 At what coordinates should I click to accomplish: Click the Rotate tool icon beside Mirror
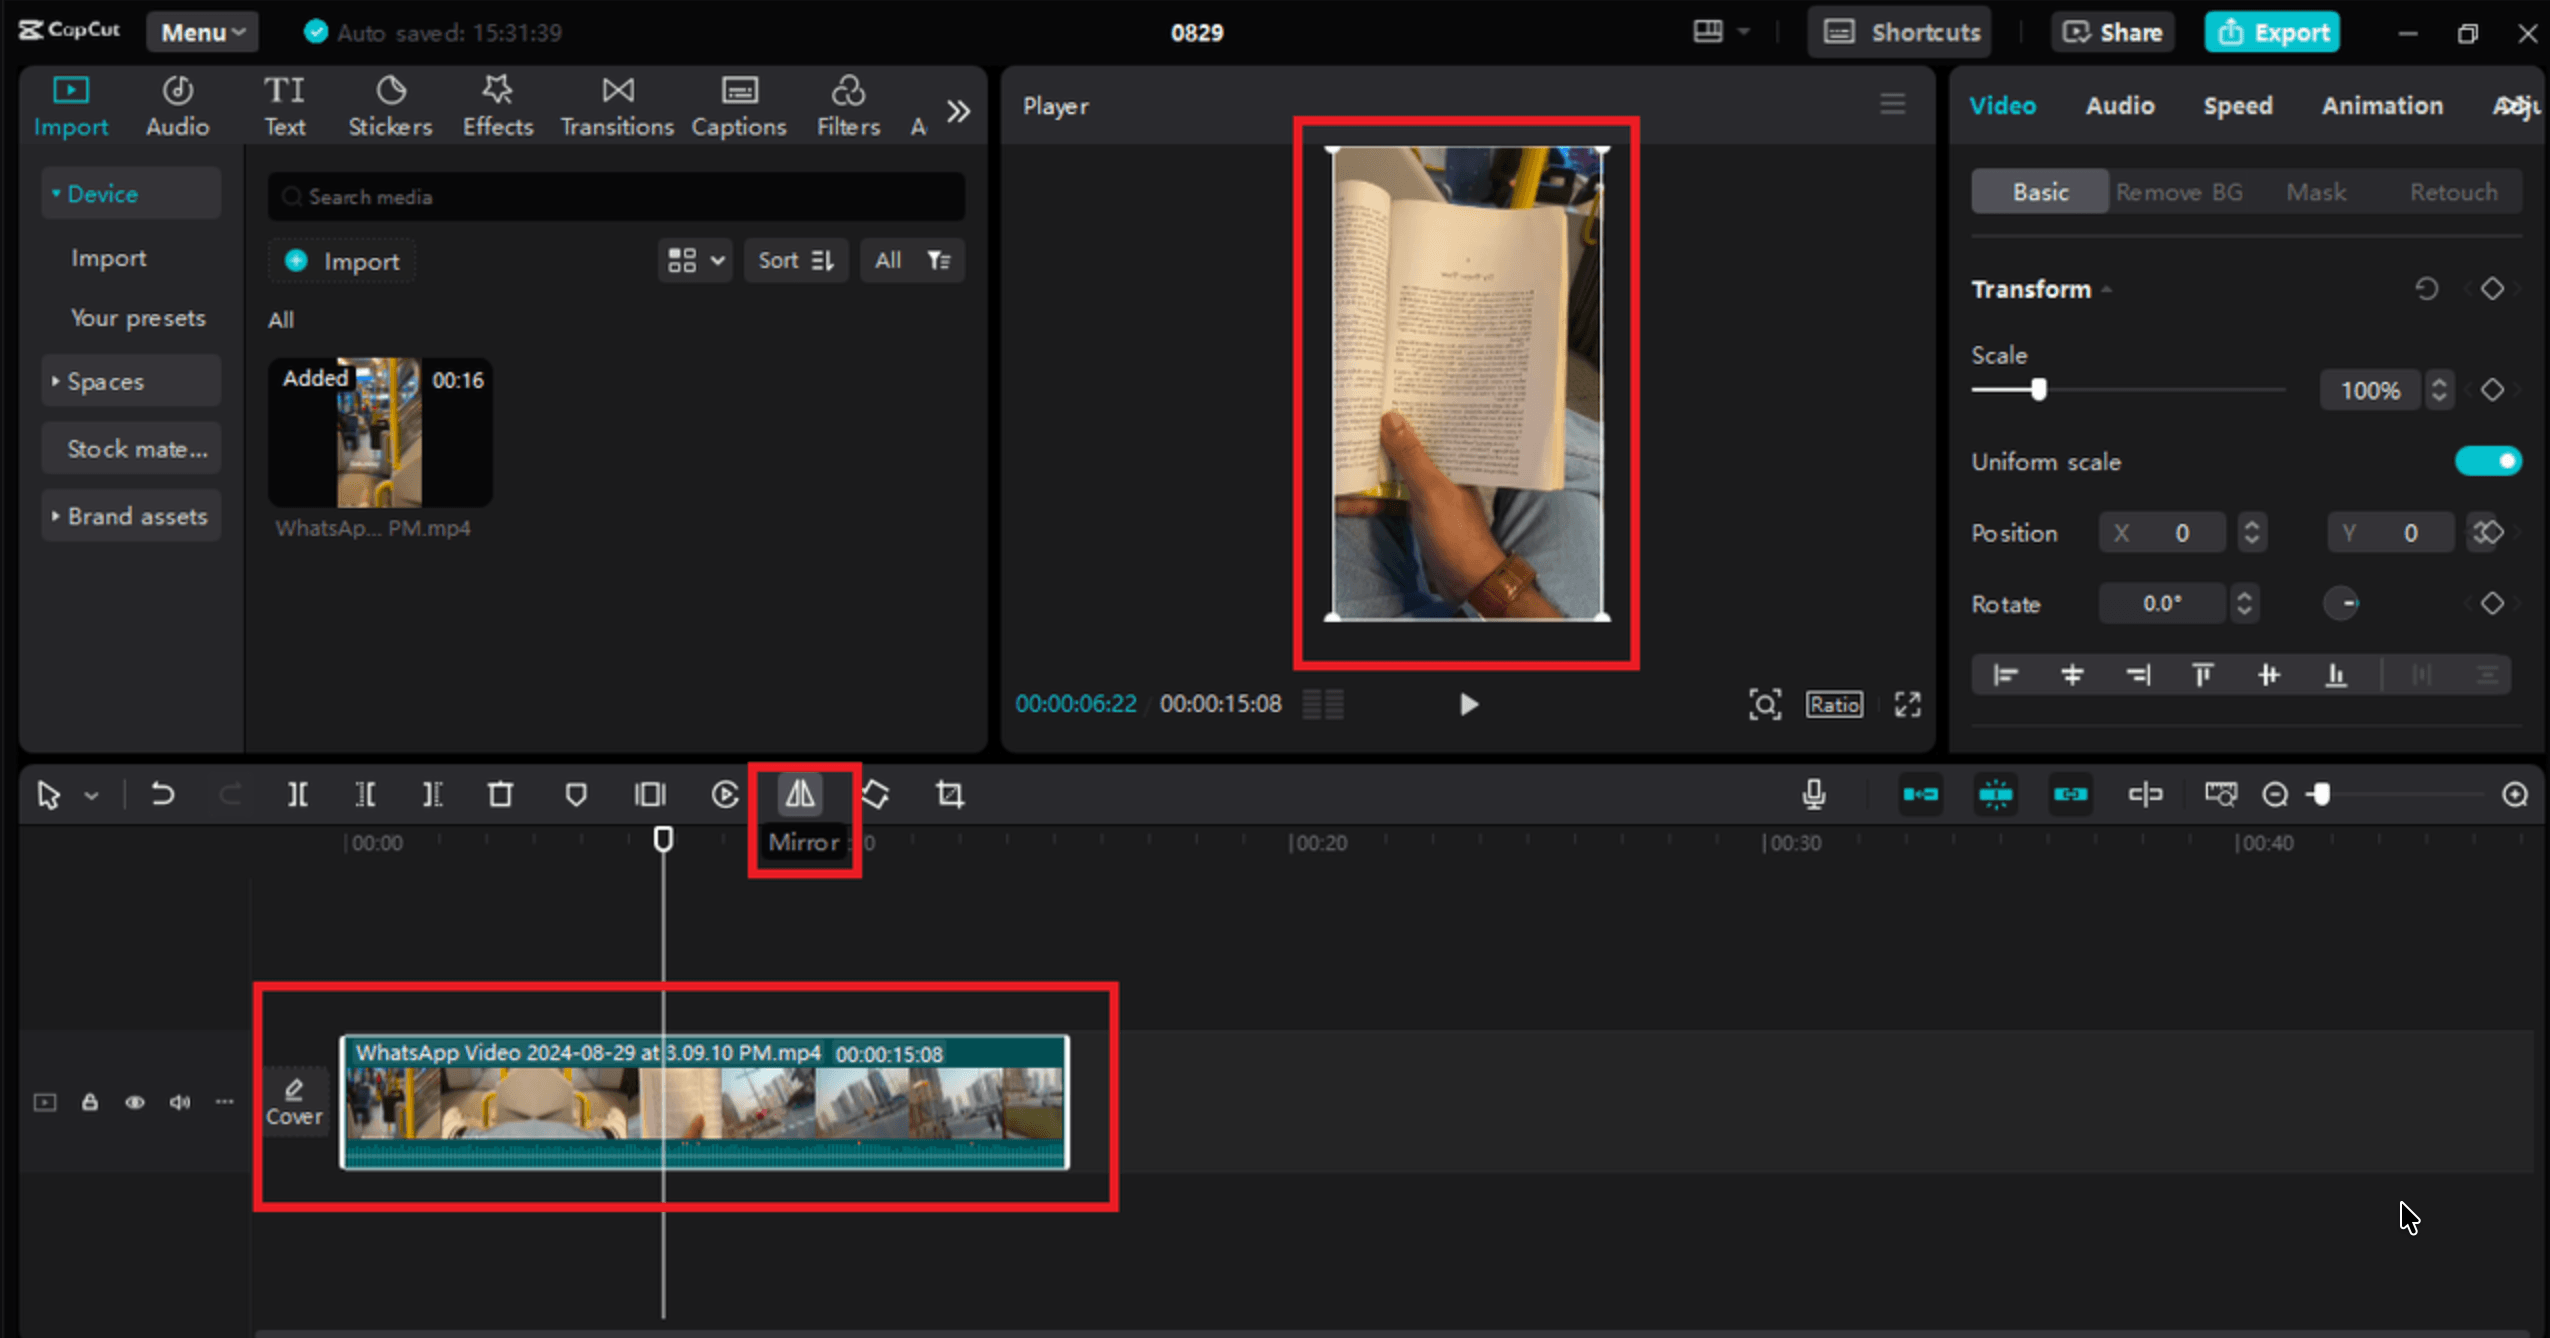click(x=875, y=794)
